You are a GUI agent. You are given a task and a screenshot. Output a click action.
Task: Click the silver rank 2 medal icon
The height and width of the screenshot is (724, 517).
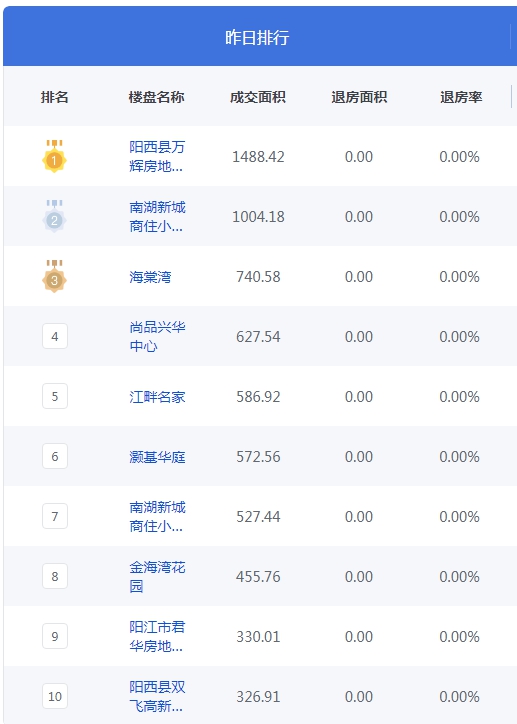point(54,216)
